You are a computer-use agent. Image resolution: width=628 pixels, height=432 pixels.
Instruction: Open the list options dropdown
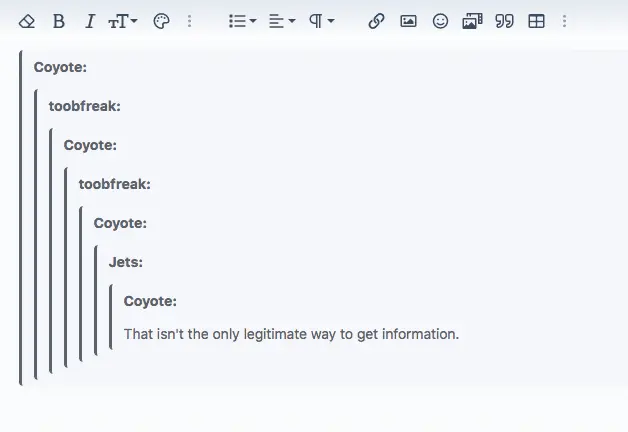point(243,21)
